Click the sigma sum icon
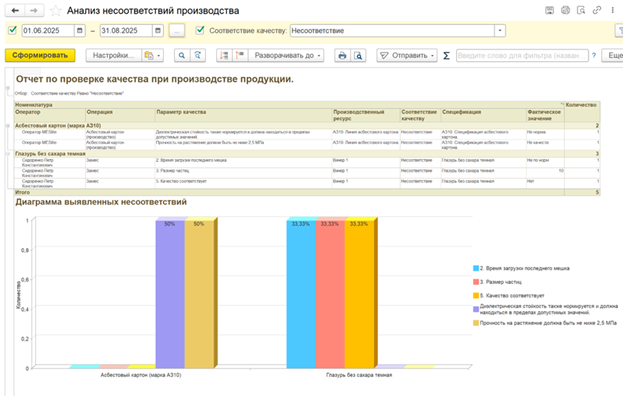Image resolution: width=623 pixels, height=396 pixels. pos(446,56)
